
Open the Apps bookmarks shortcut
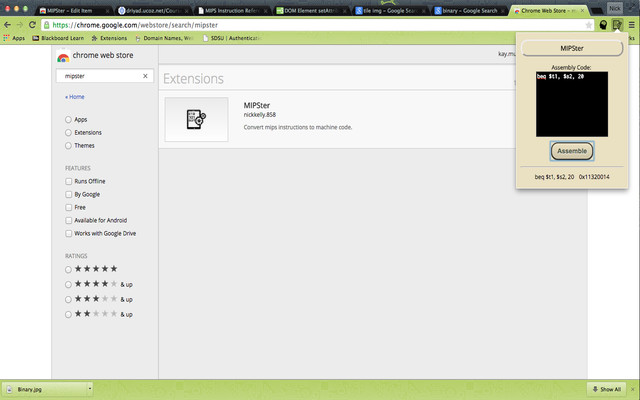pos(14,38)
